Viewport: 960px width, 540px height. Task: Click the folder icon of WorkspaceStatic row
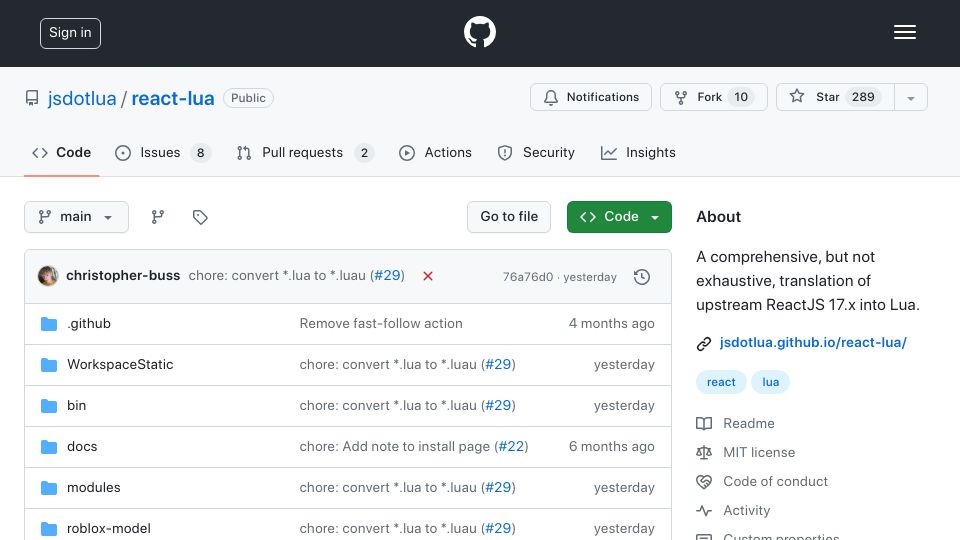tap(49, 365)
